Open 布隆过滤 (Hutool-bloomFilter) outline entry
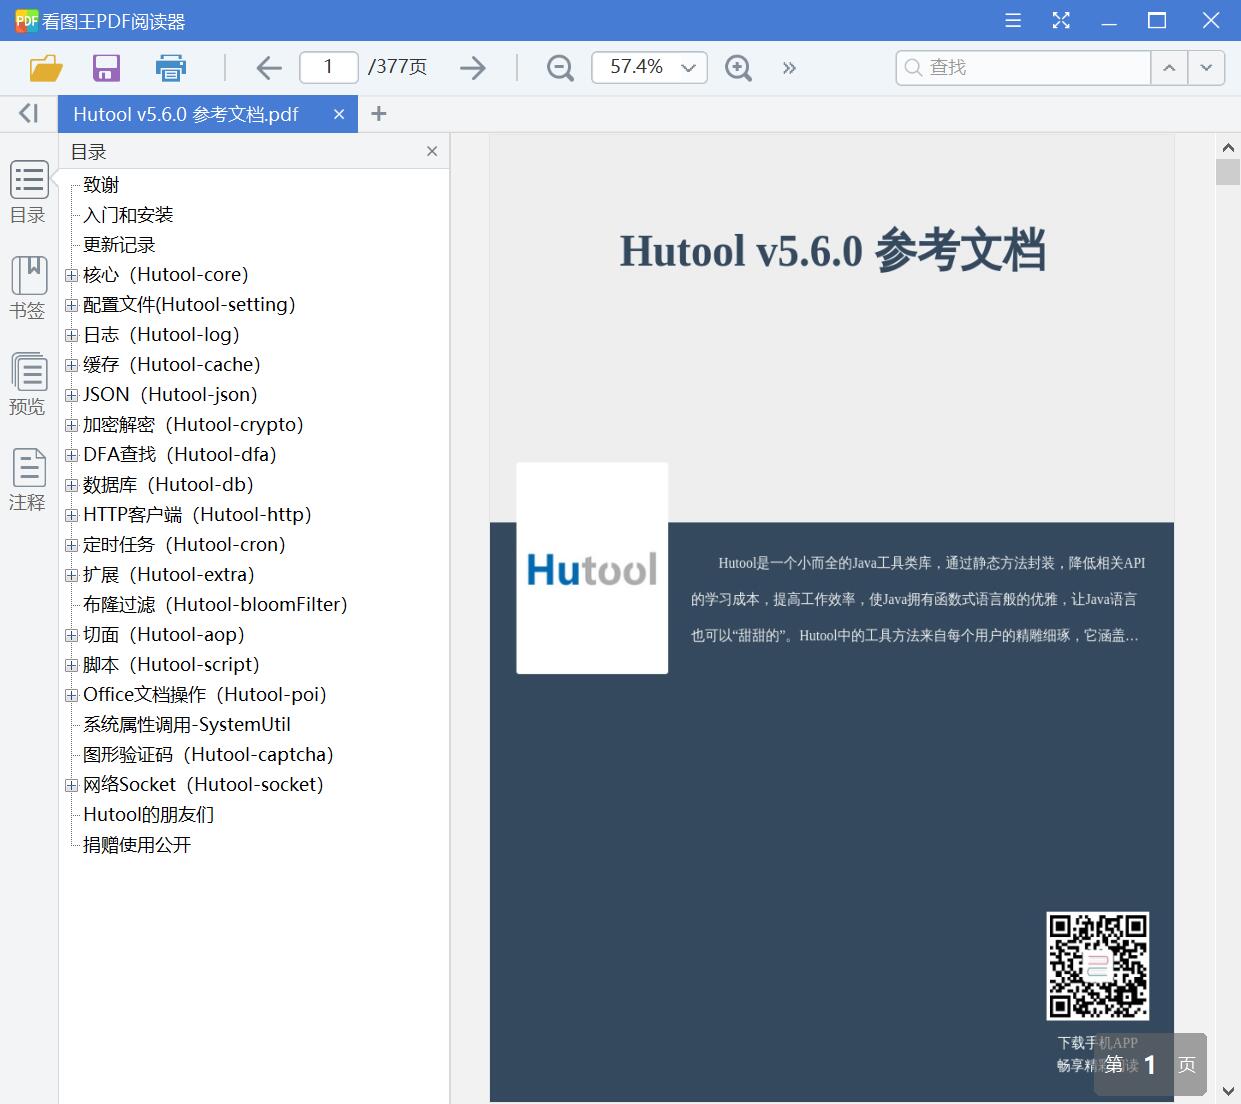The width and height of the screenshot is (1241, 1104). tap(215, 605)
